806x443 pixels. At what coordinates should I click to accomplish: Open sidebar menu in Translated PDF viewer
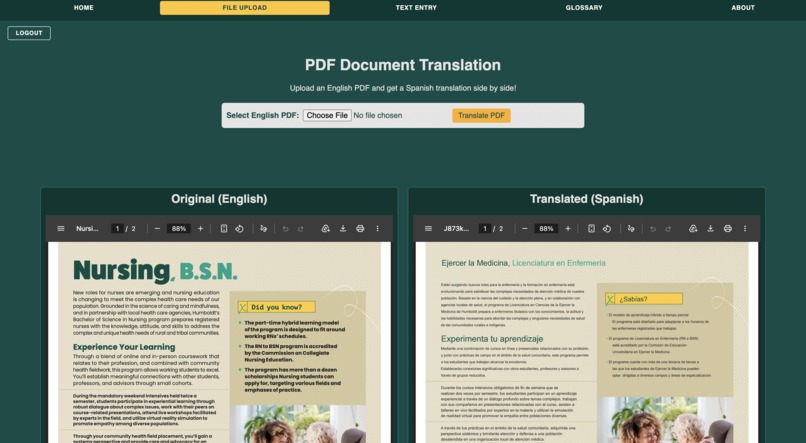tap(428, 229)
